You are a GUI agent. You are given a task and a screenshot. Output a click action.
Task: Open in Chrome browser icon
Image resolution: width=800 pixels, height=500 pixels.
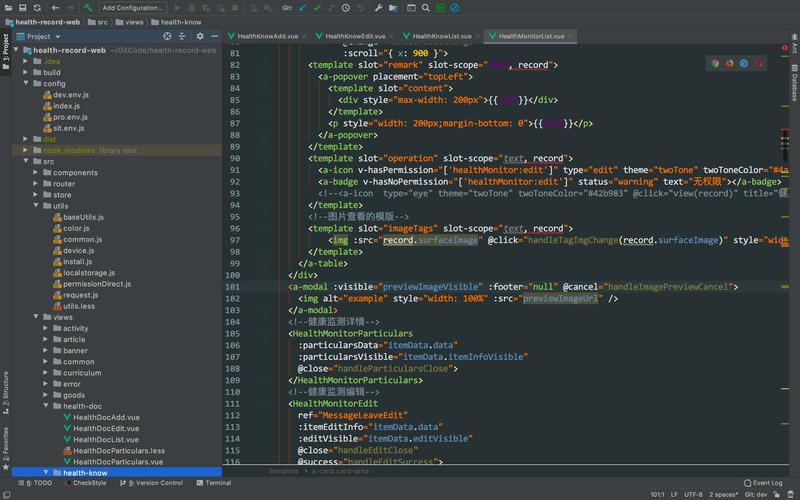click(x=715, y=63)
